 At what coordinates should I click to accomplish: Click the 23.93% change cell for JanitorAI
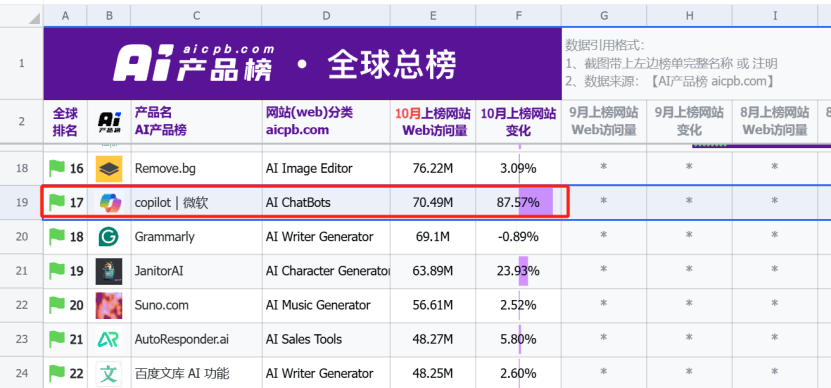pyautogui.click(x=518, y=271)
